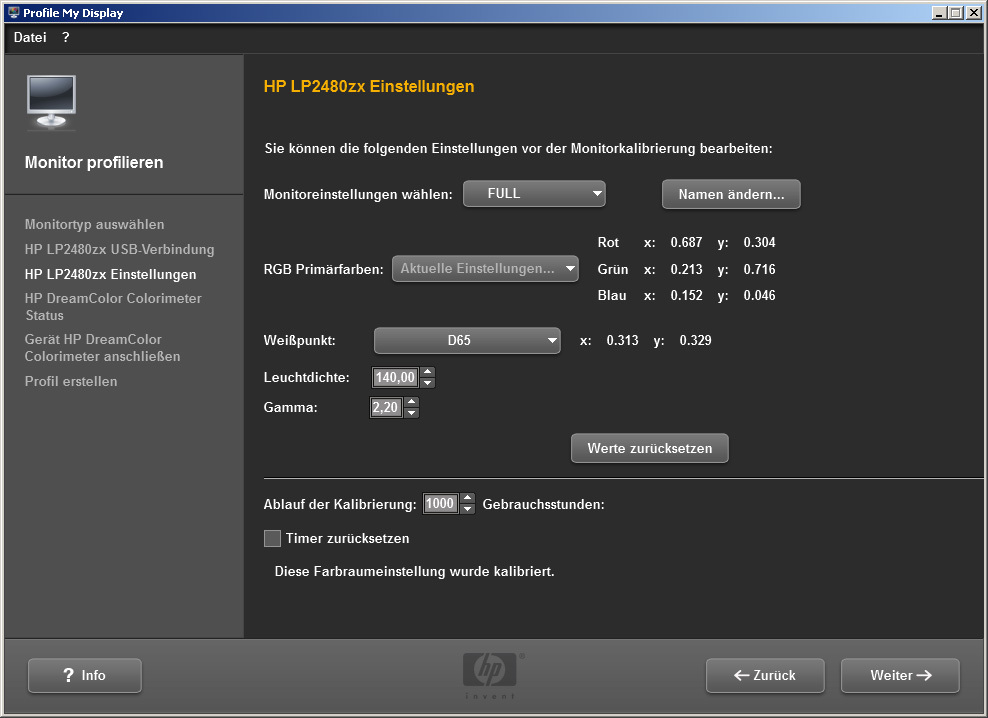Select the HP LP2480zx Einstellungen sidebar step

click(110, 274)
